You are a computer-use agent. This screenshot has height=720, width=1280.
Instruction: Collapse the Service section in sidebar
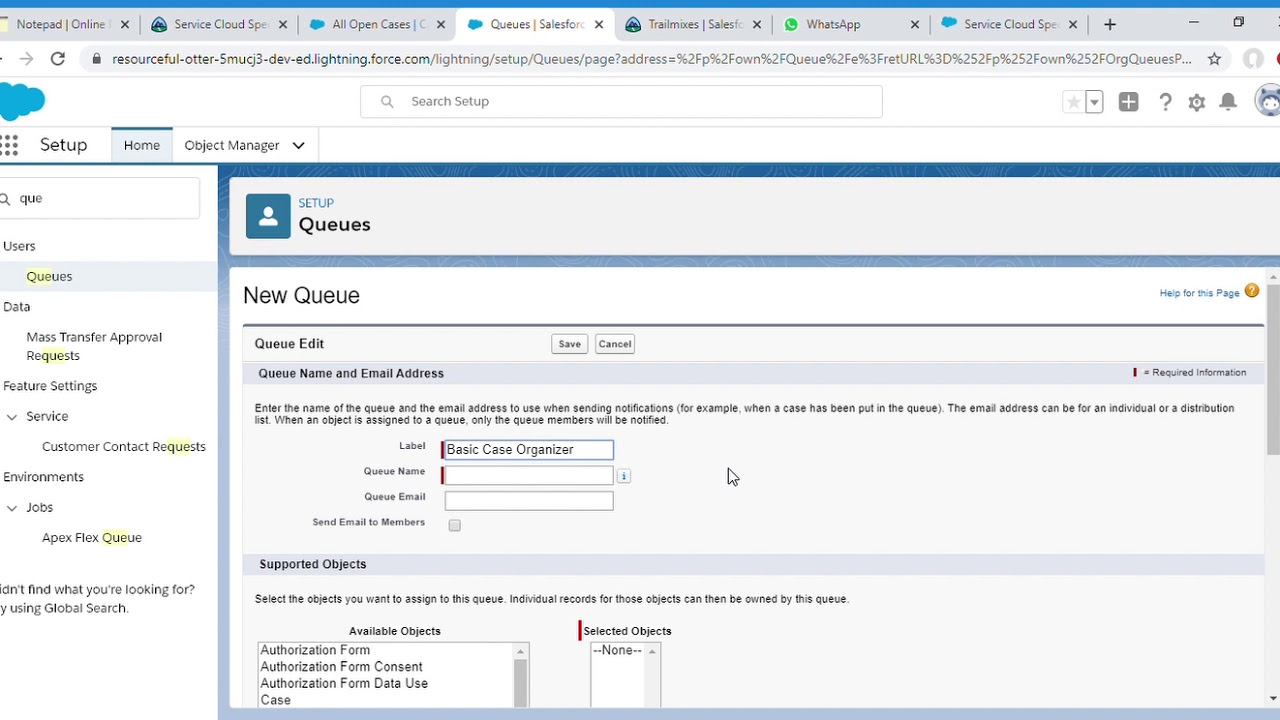(x=12, y=416)
